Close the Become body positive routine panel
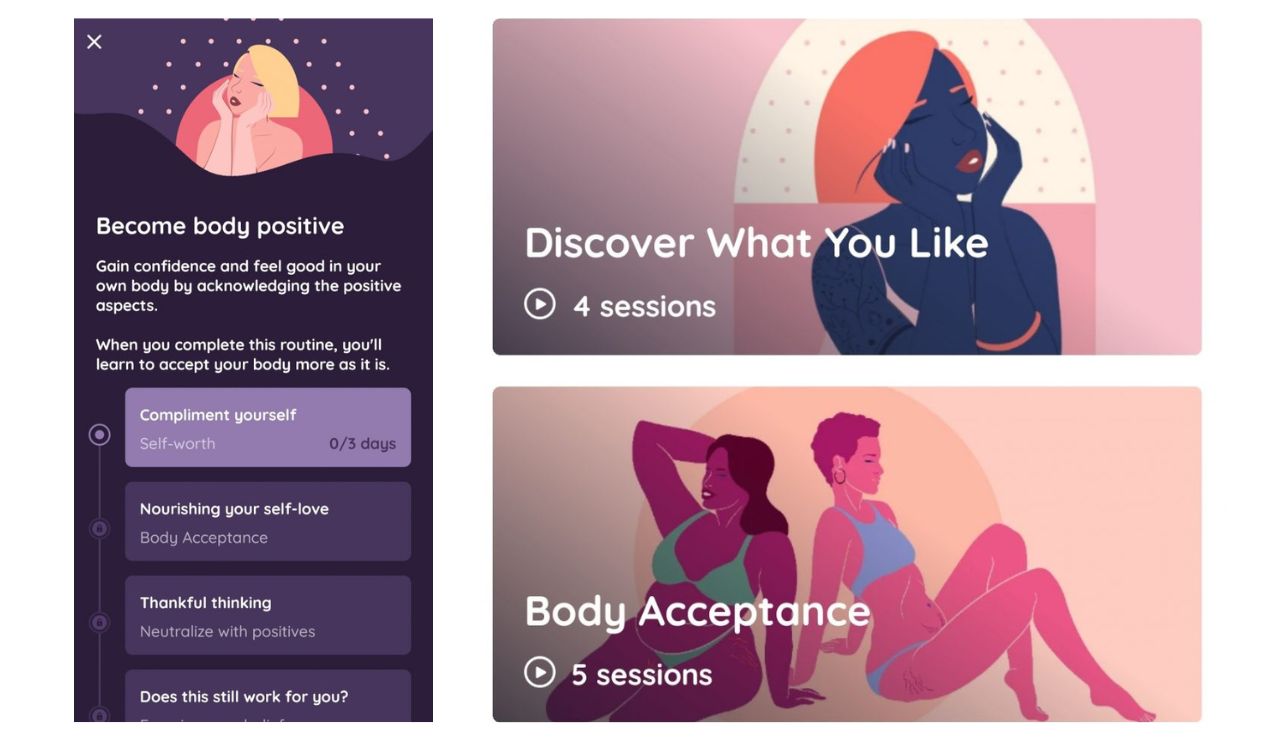Viewport: 1280px width, 740px height. point(94,42)
